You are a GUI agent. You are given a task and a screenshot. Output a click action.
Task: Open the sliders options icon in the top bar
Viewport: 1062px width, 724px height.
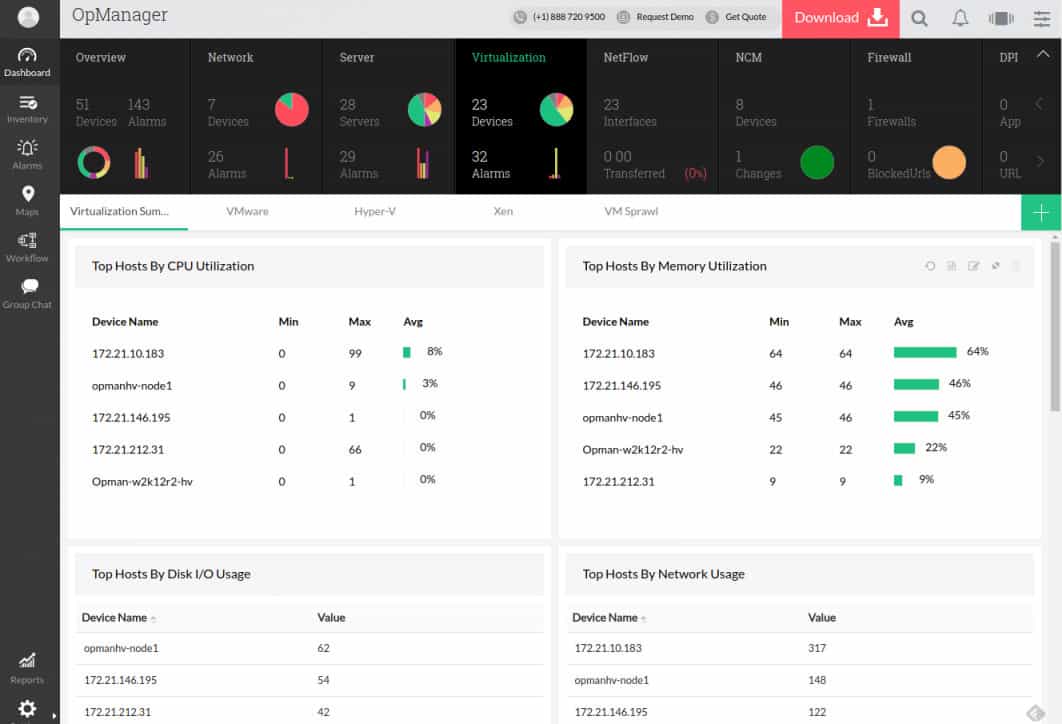point(1042,18)
